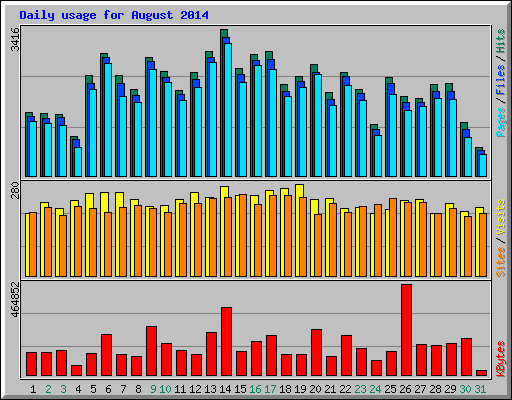Select day 25 on the x-axis
The width and height of the screenshot is (512, 400).
[390, 389]
